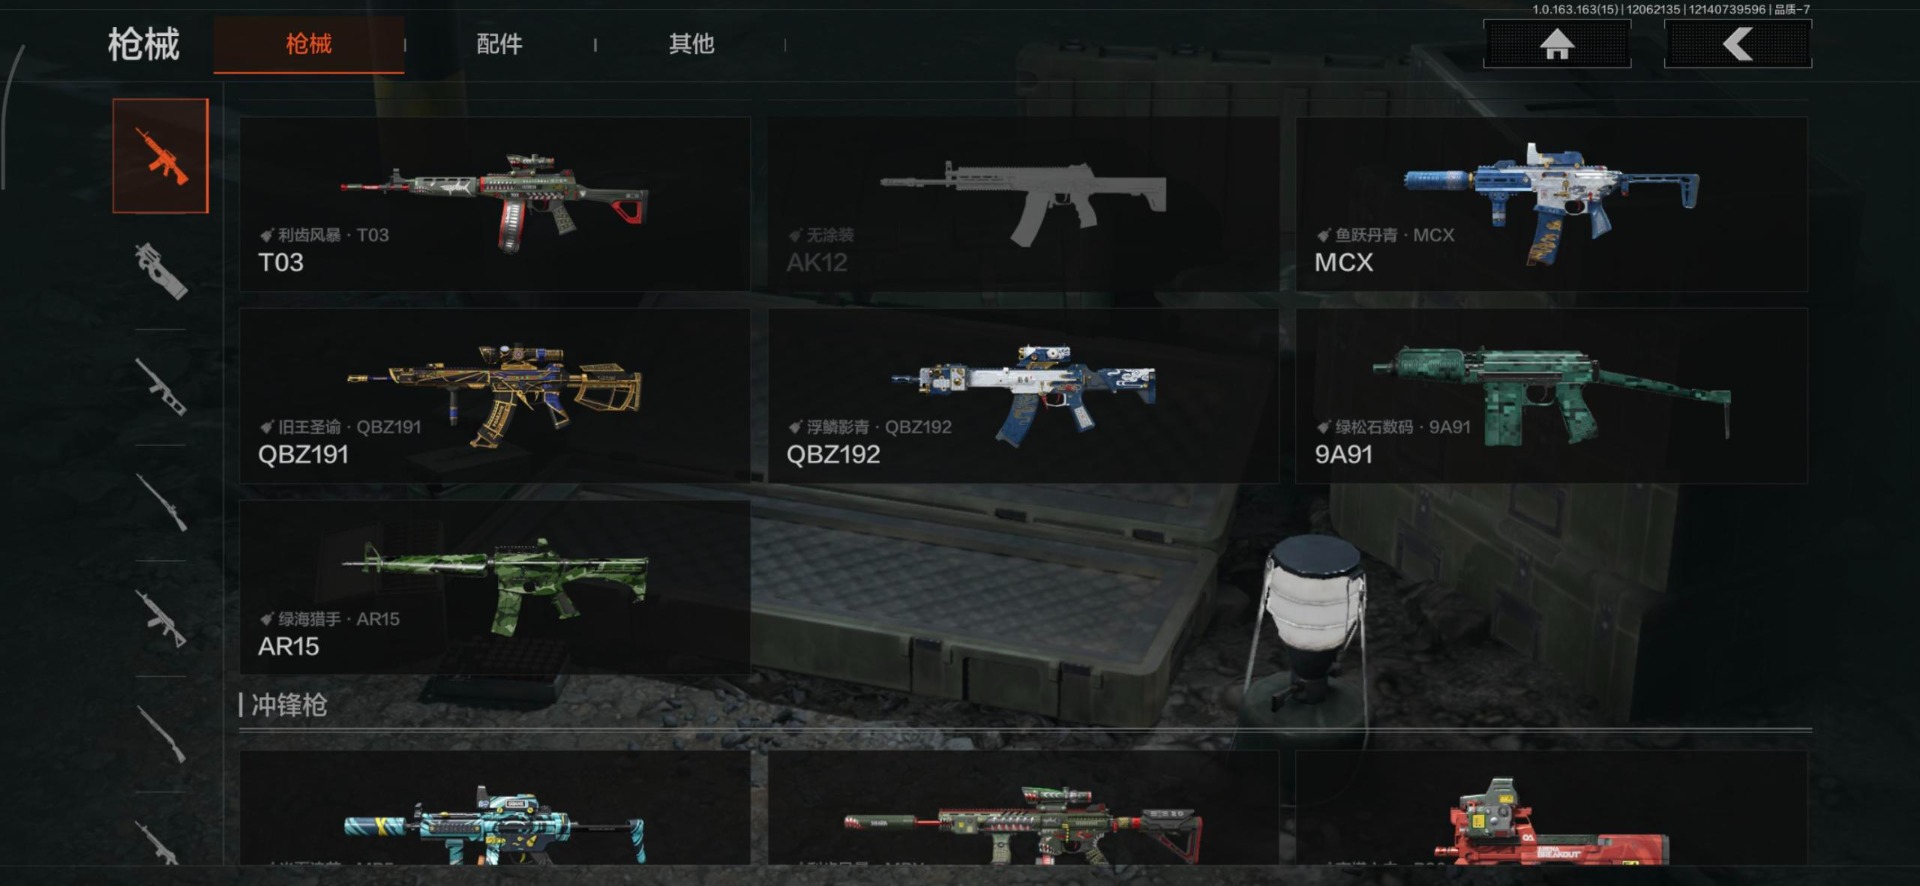This screenshot has width=1920, height=886.
Task: Select the QBZ192 weapon card
Action: (1023, 396)
